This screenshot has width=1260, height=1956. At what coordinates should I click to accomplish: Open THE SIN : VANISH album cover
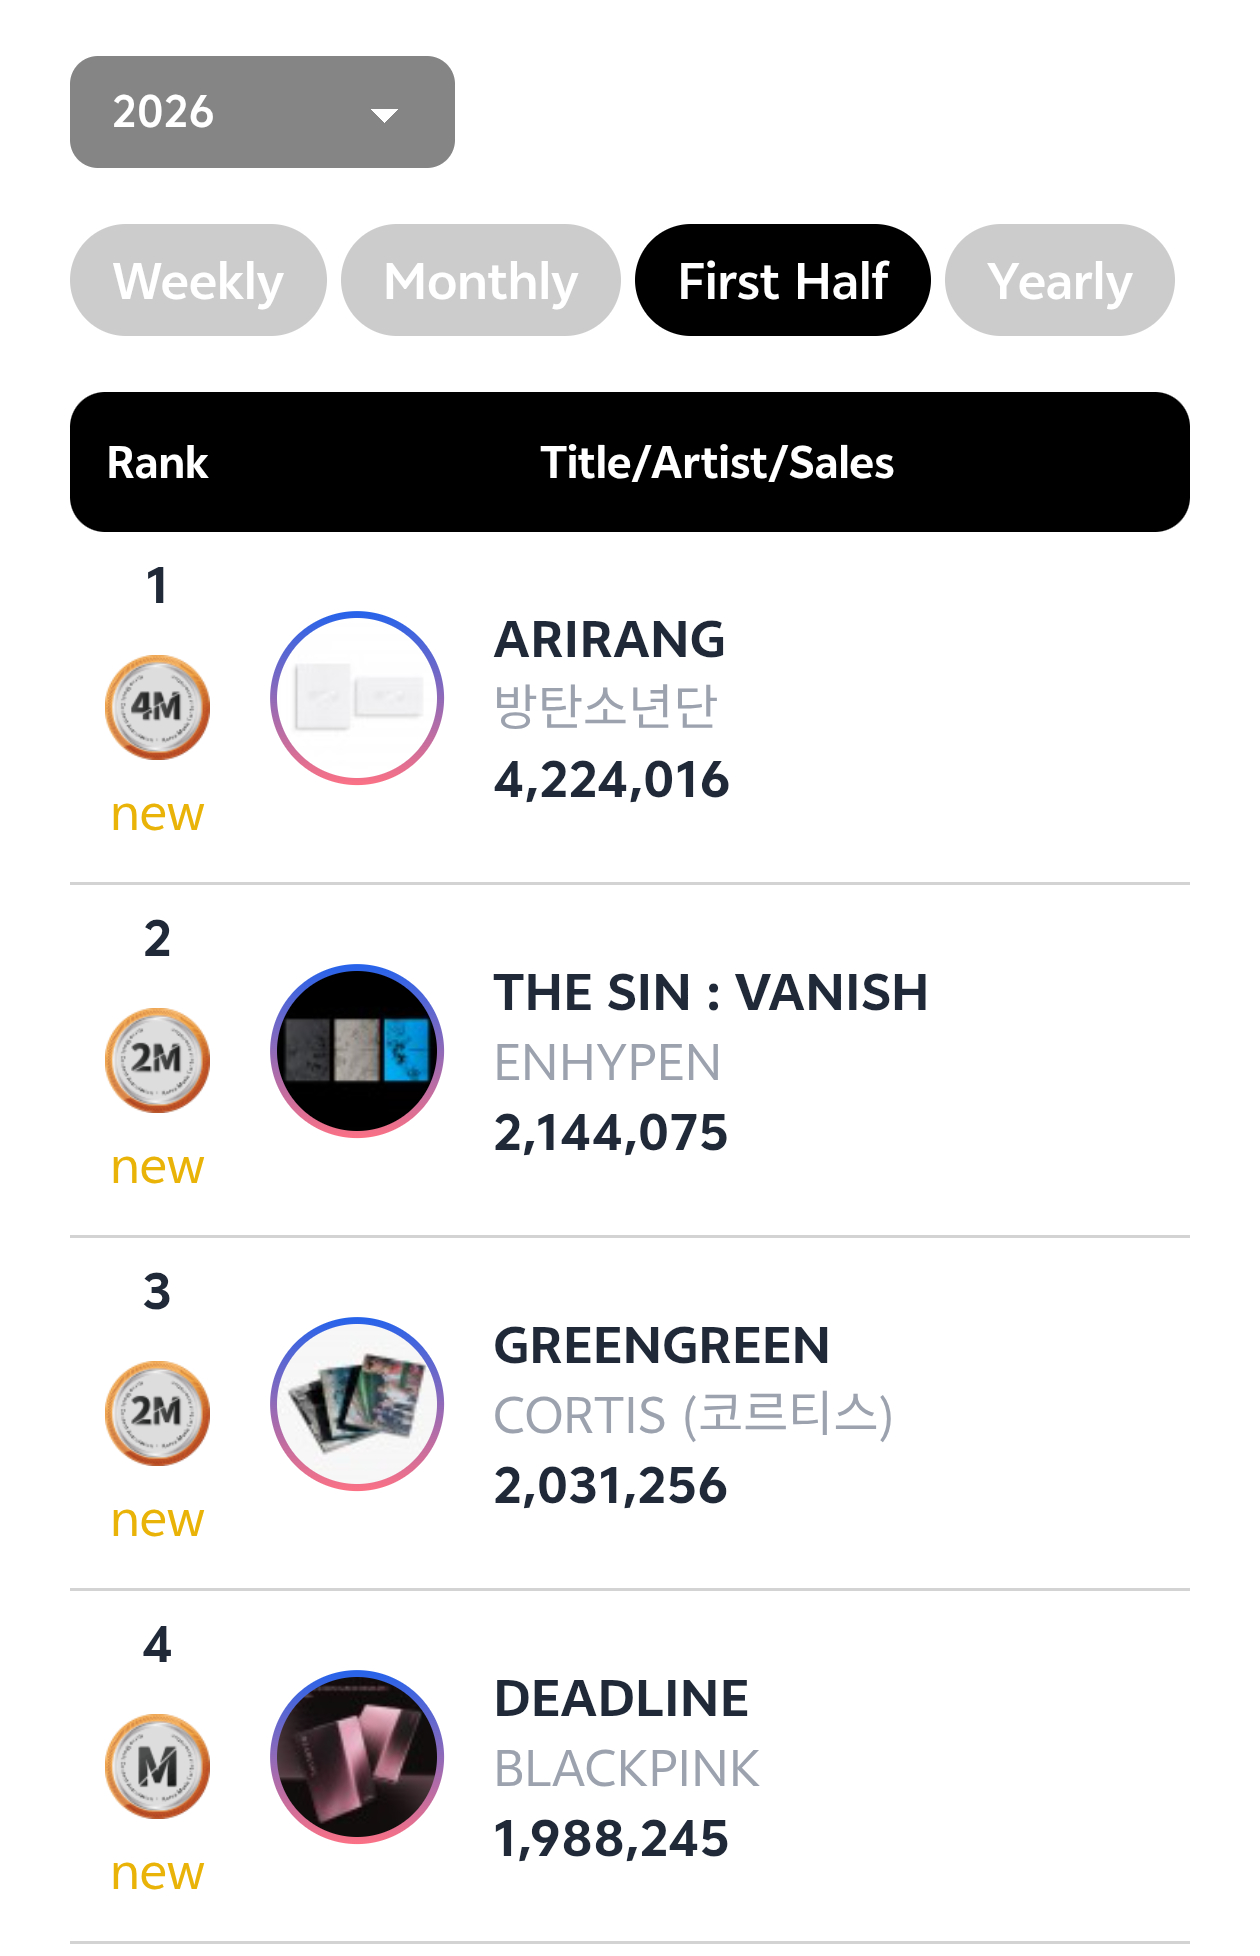coord(357,1051)
